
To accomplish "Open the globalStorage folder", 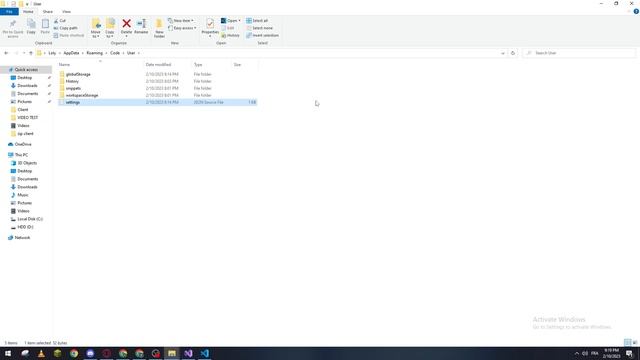I will tap(78, 74).
